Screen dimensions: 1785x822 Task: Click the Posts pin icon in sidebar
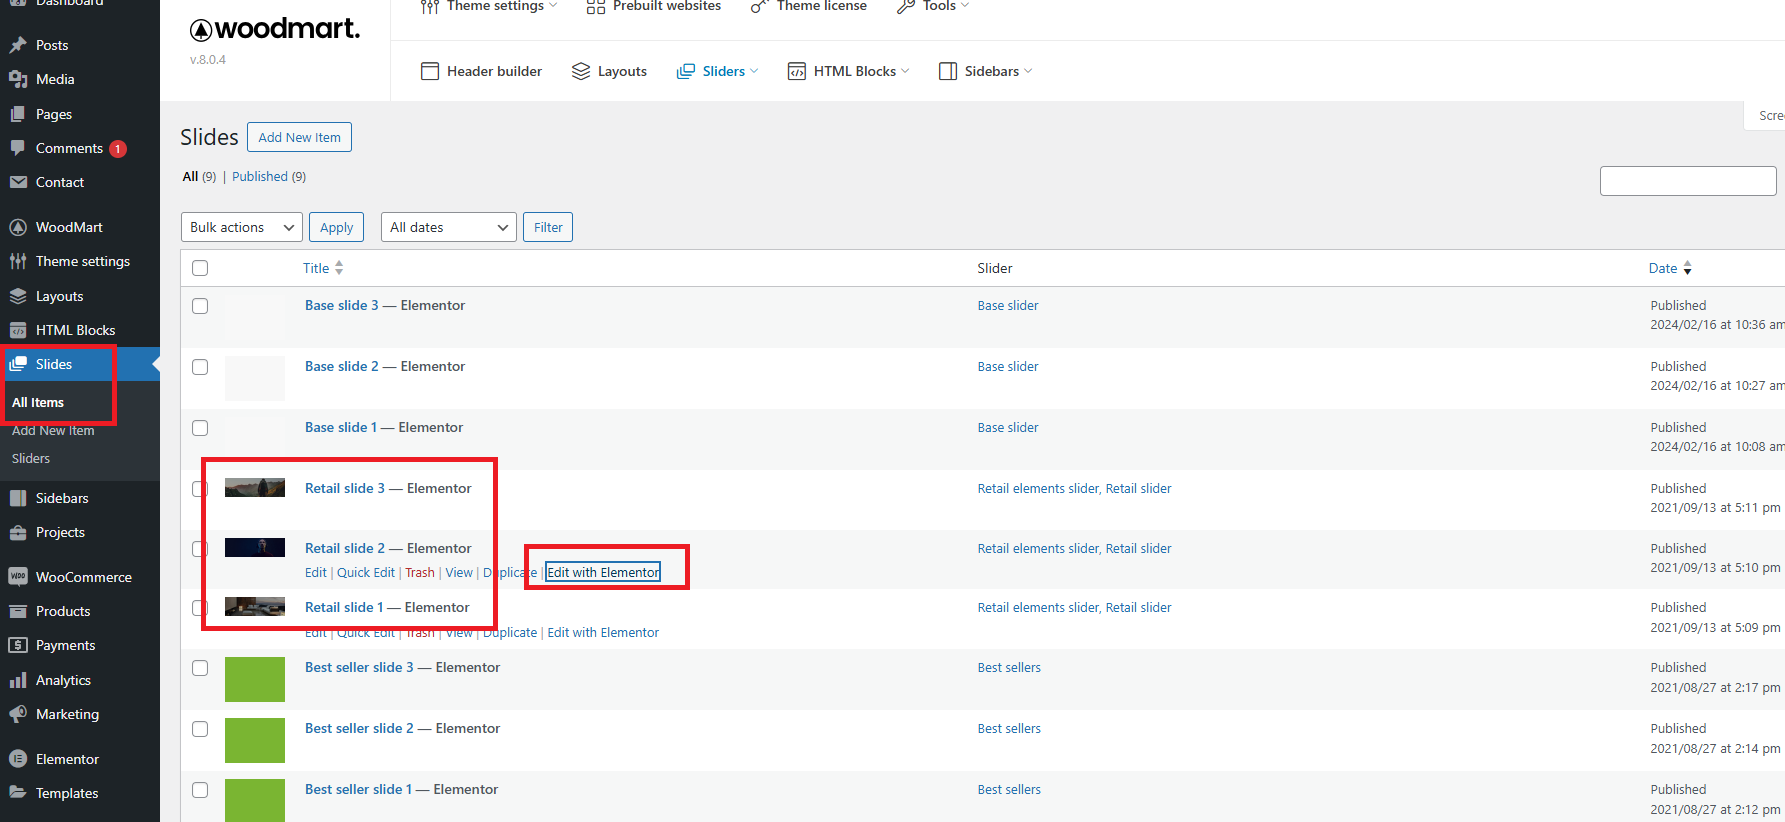pos(18,45)
